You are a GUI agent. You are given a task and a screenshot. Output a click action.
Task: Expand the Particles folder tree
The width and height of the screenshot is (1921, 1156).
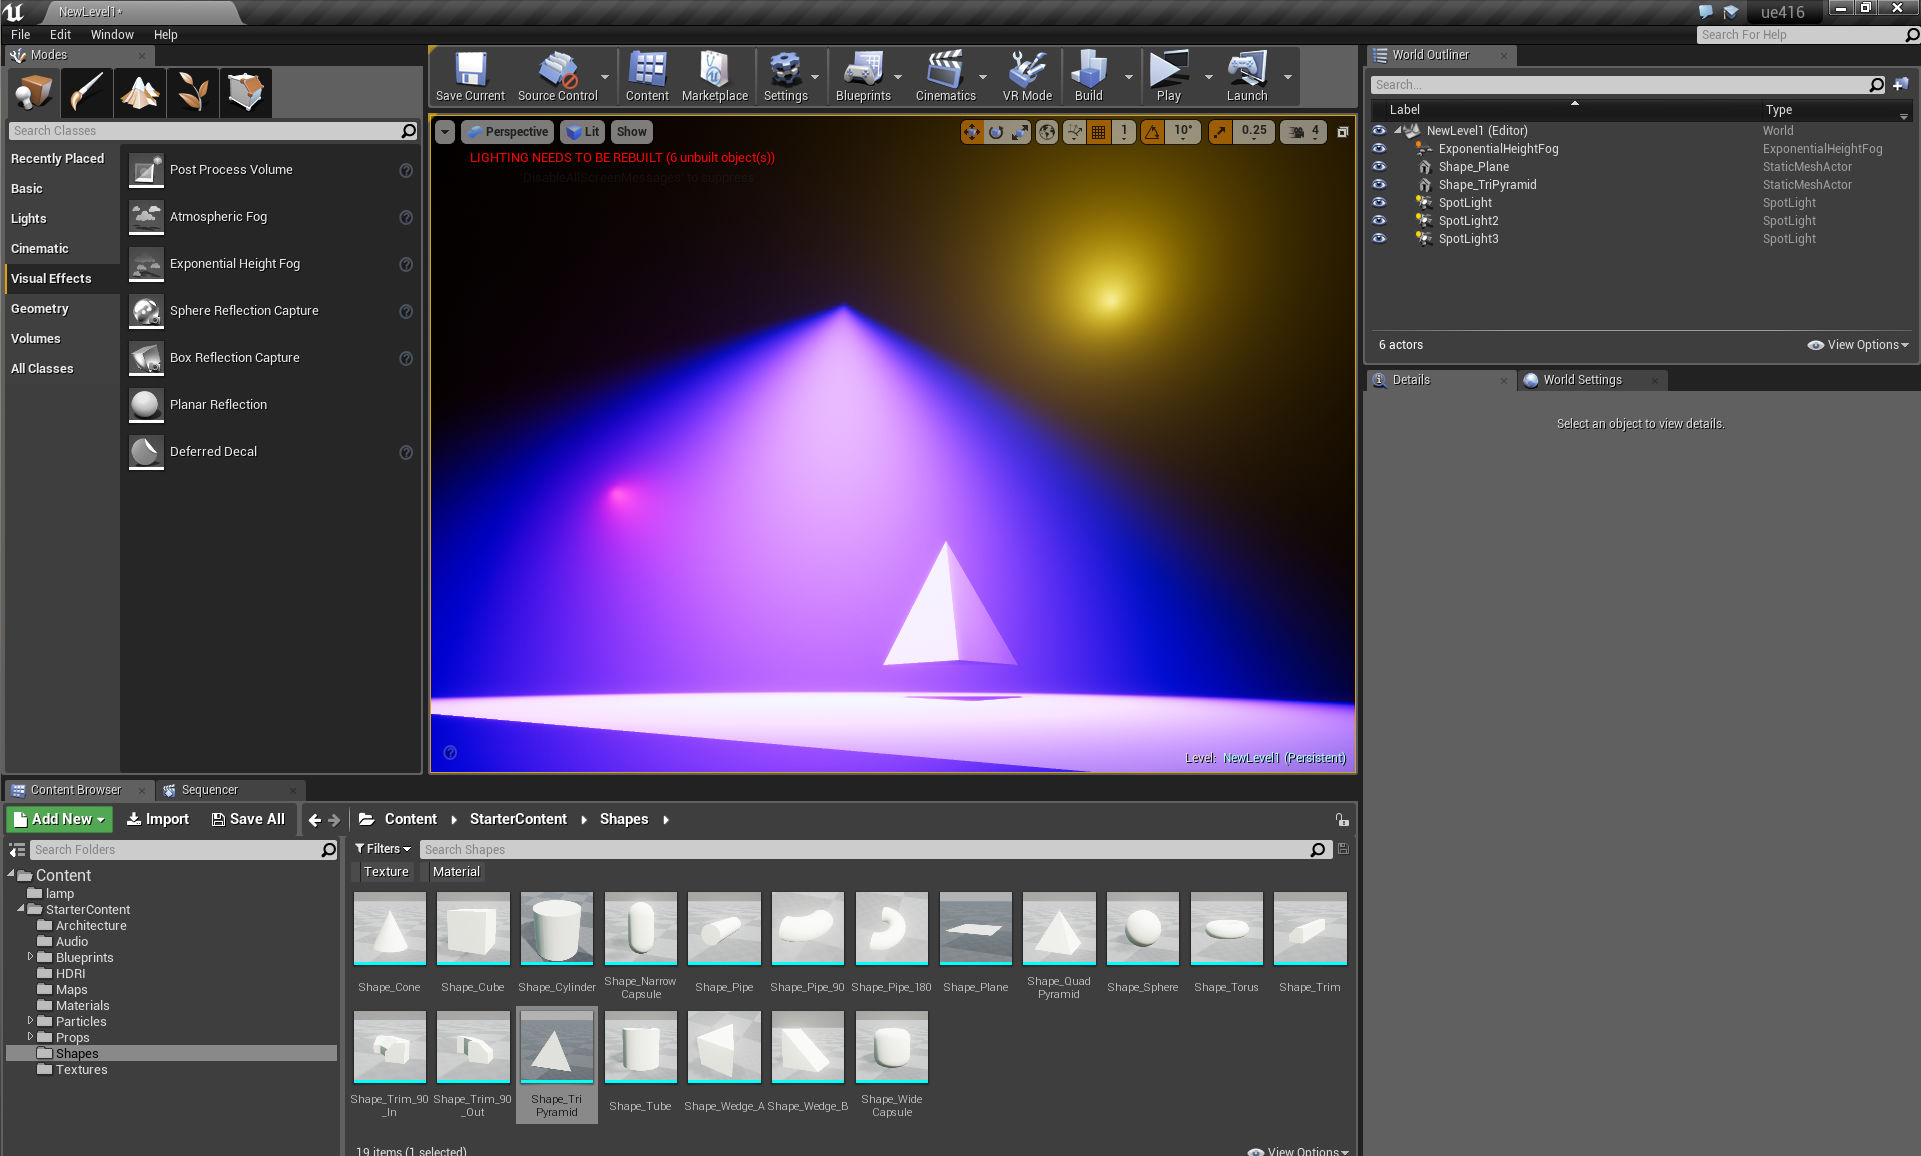pos(30,1021)
